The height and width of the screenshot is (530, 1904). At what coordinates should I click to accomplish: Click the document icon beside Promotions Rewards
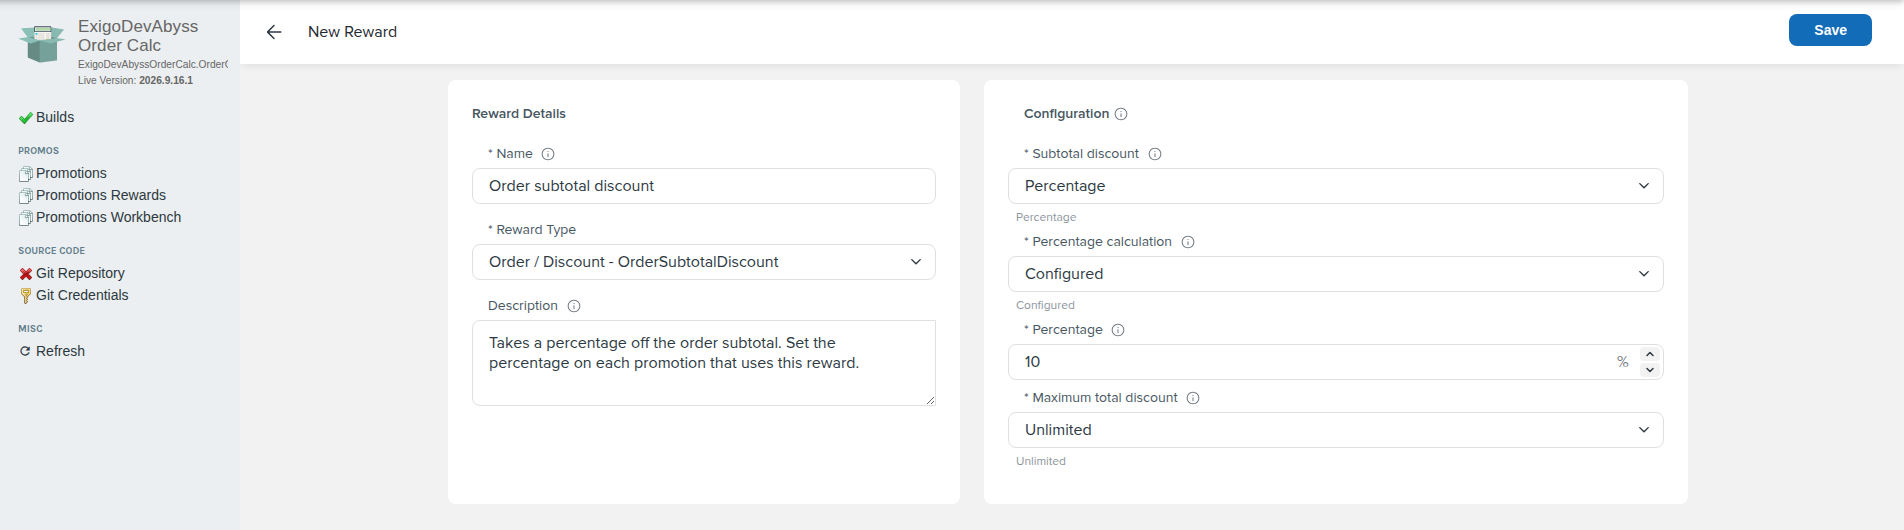pyautogui.click(x=25, y=196)
